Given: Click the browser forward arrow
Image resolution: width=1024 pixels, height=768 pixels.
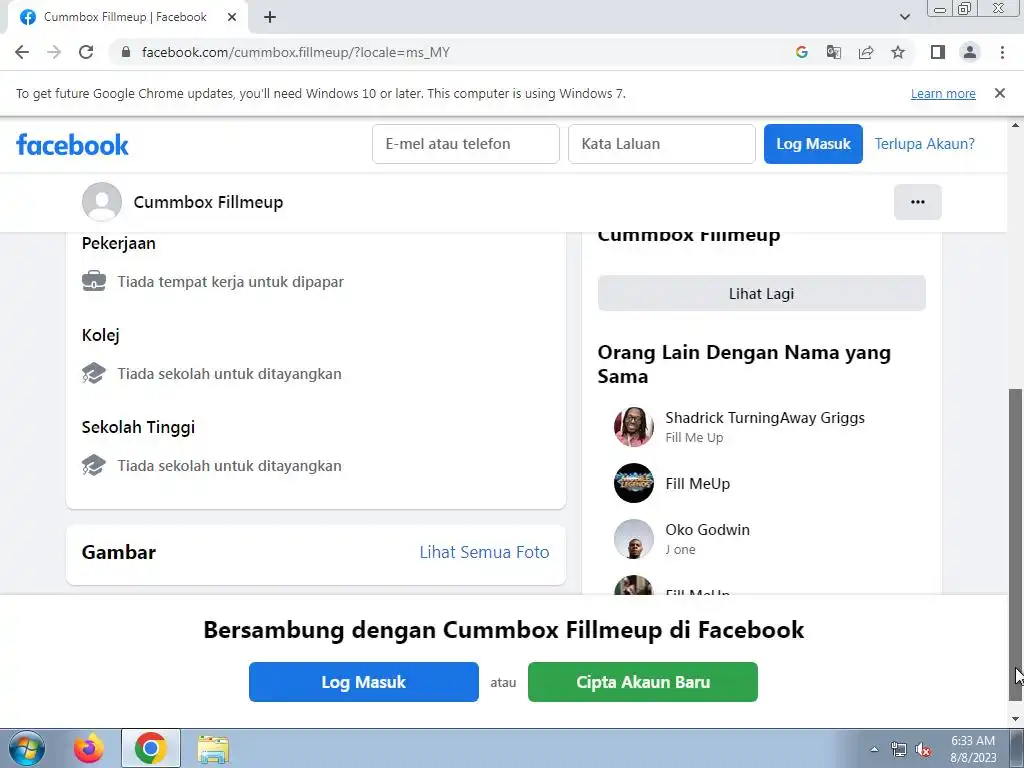Looking at the screenshot, I should point(54,52).
